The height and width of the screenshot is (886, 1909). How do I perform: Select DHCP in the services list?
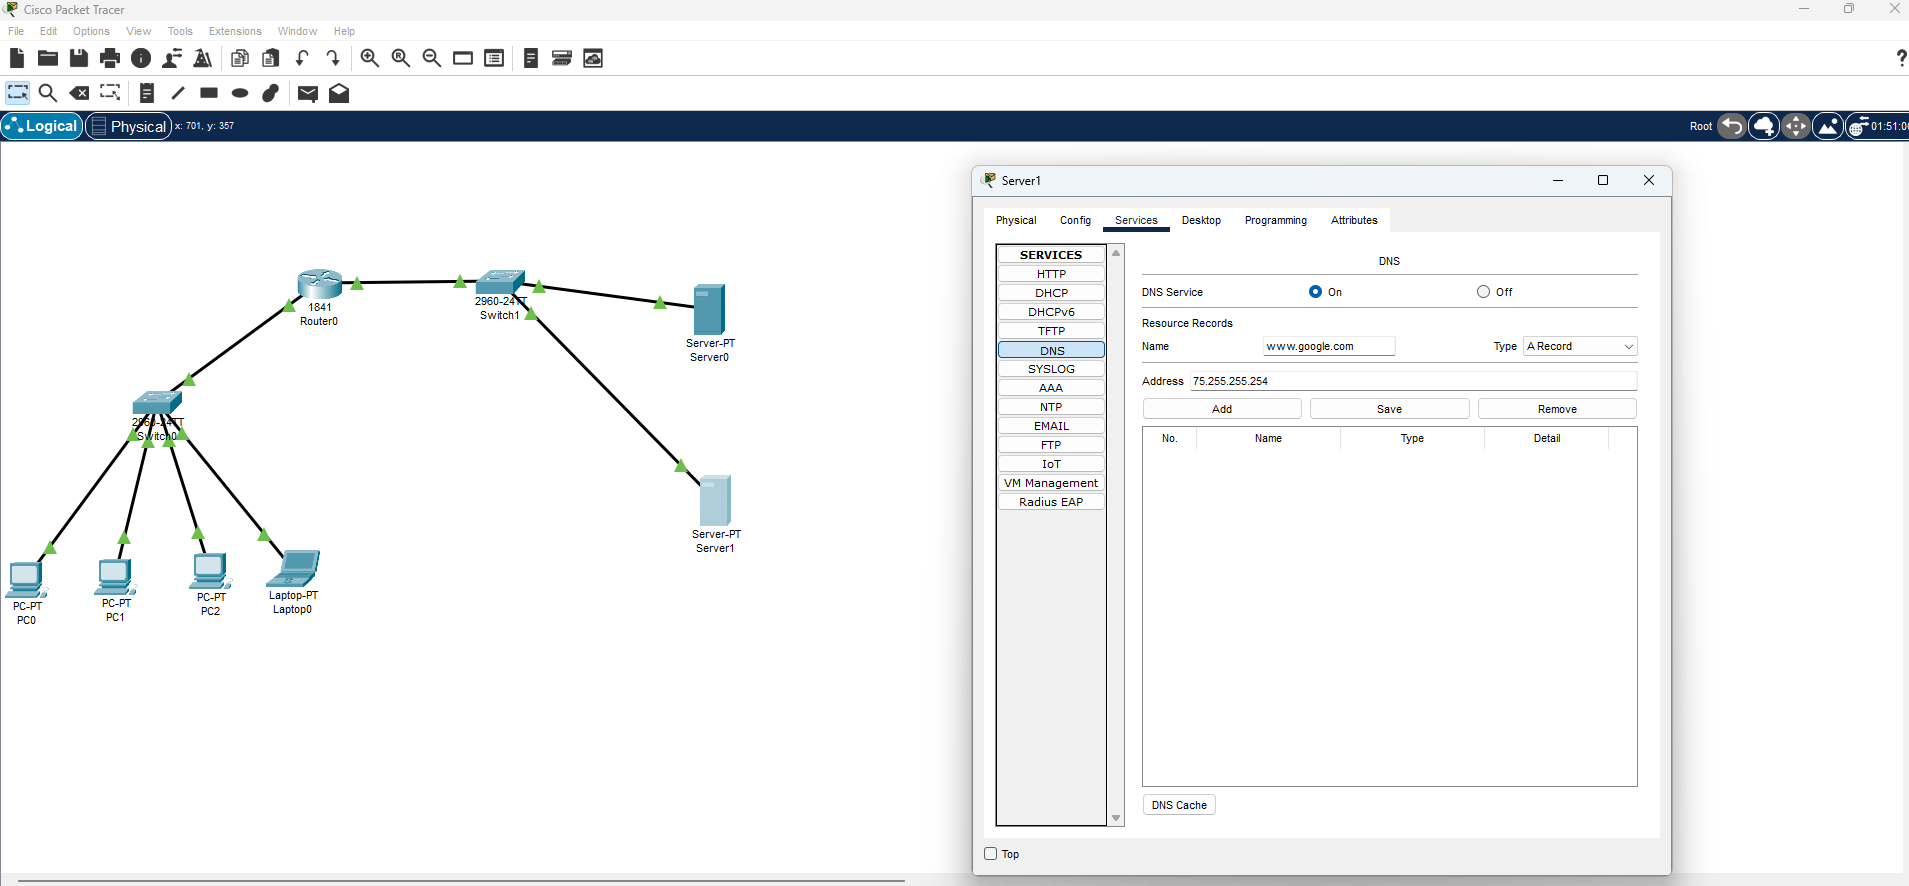pos(1051,293)
